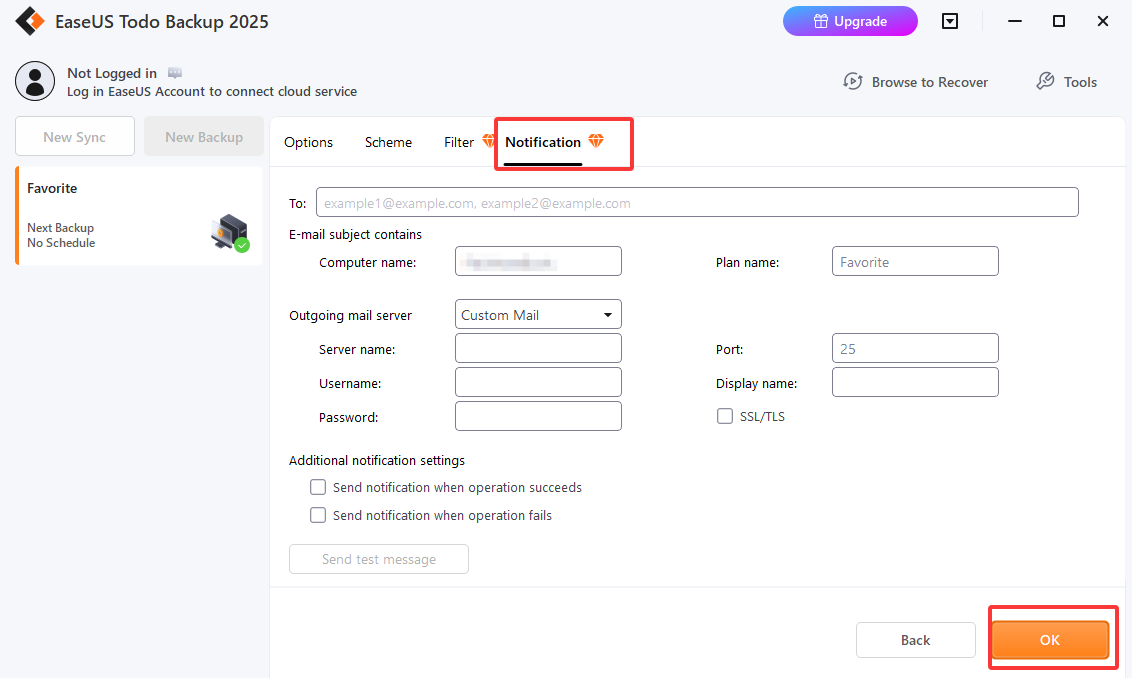The width and height of the screenshot is (1132, 678).
Task: Enable the SSL/TLS checkbox
Action: pyautogui.click(x=725, y=417)
